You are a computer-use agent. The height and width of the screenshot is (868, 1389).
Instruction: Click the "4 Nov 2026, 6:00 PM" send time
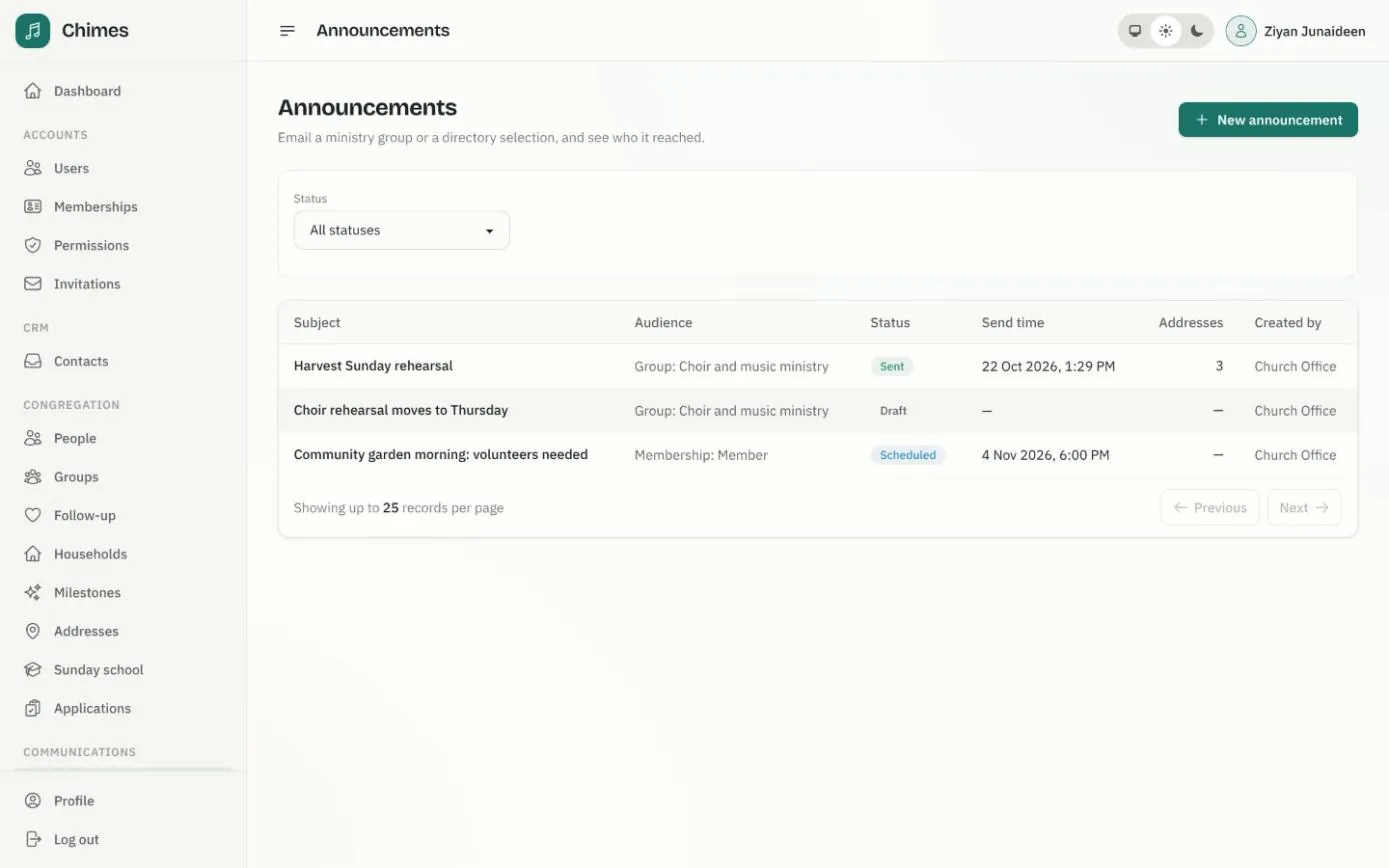click(1045, 455)
